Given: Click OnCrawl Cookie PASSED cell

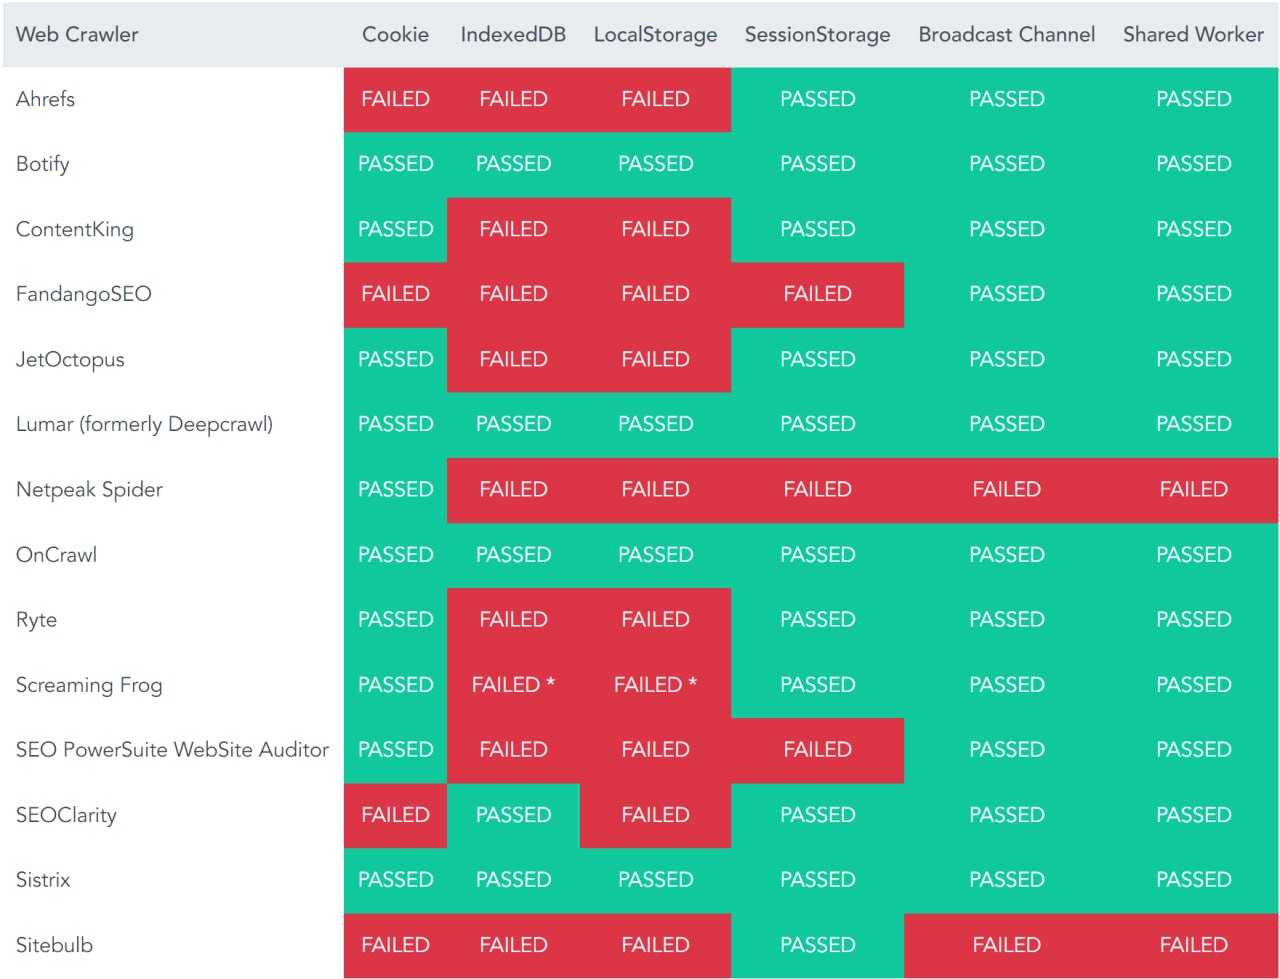Looking at the screenshot, I should pyautogui.click(x=395, y=554).
